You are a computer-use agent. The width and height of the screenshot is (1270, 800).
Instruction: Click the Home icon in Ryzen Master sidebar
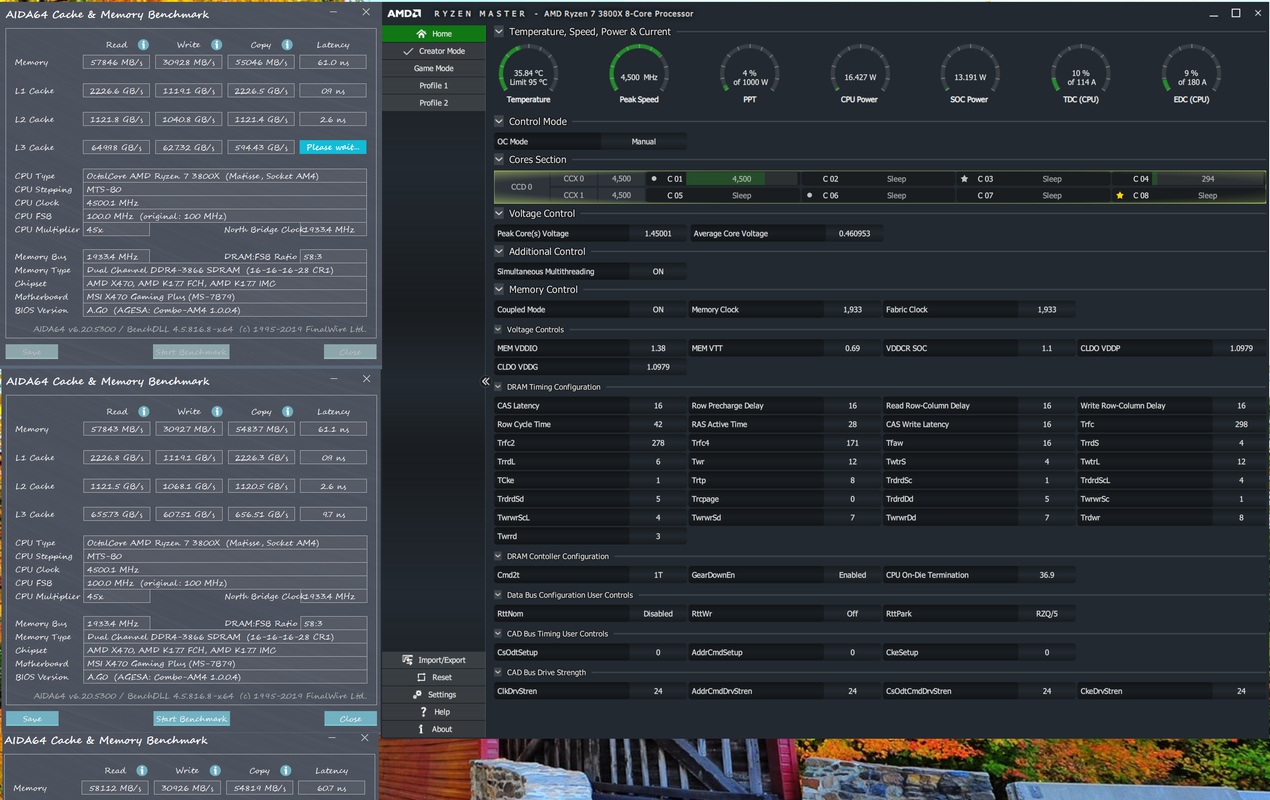[422, 34]
